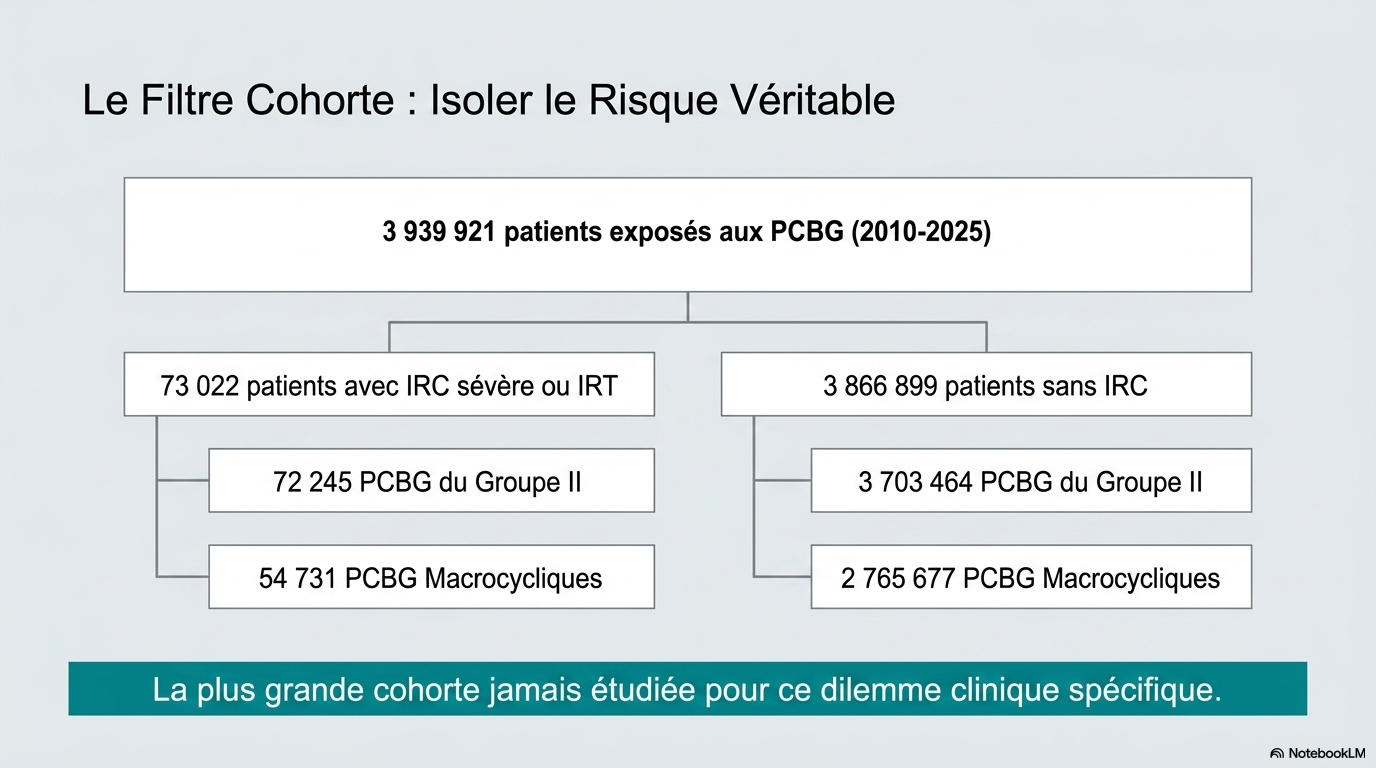Select the '73 022 patients avec IRC sévère' box
The height and width of the screenshot is (768, 1376).
coord(389,384)
